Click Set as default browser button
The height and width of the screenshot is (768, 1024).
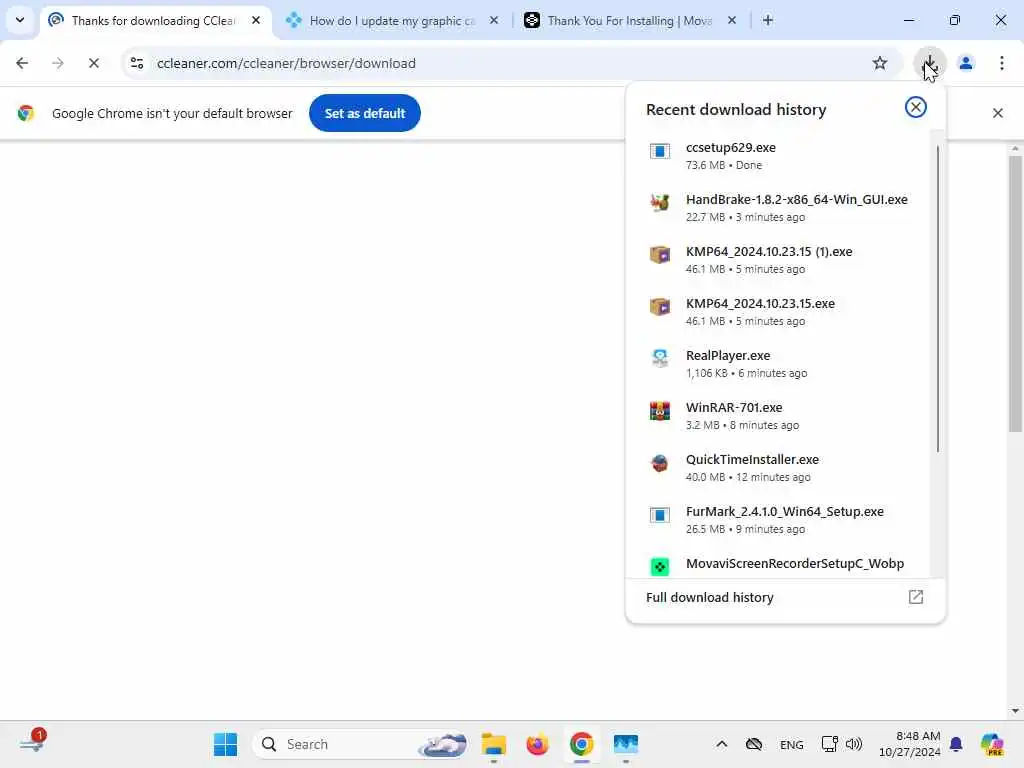point(365,113)
